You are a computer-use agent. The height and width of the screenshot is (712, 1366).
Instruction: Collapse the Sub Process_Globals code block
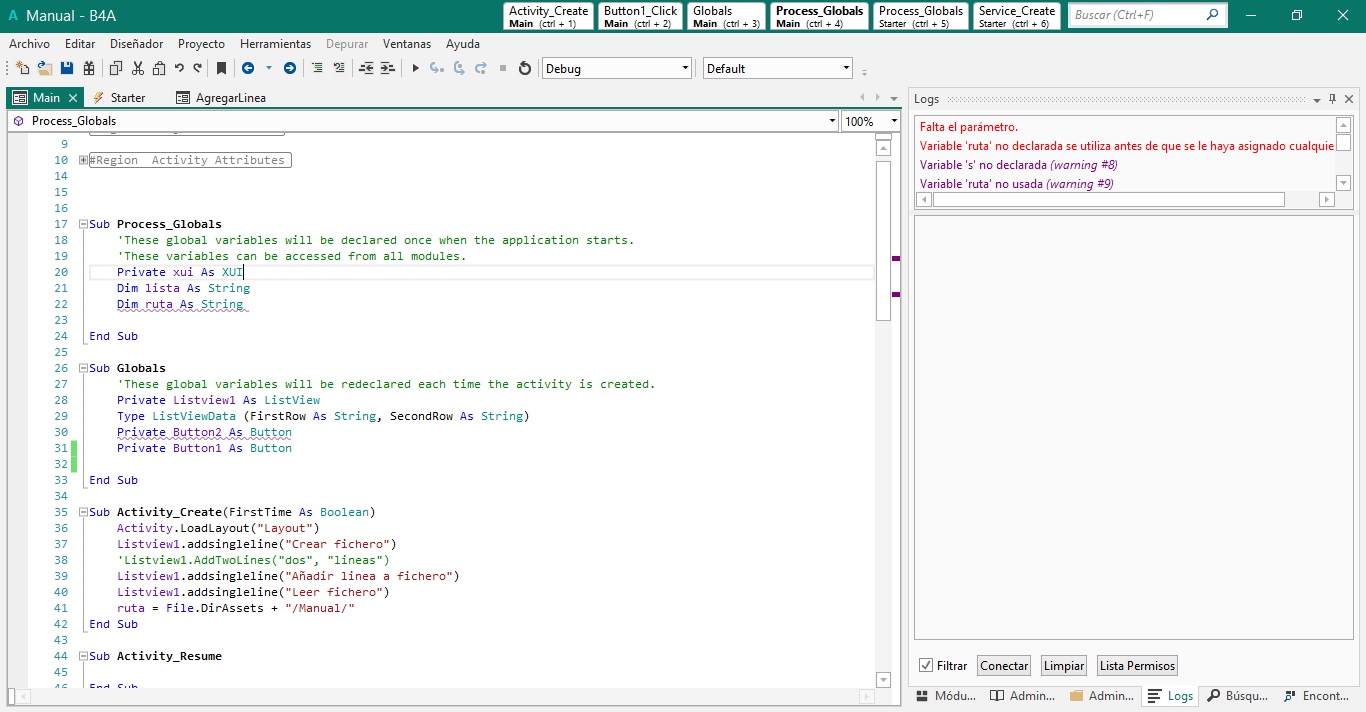click(83, 225)
